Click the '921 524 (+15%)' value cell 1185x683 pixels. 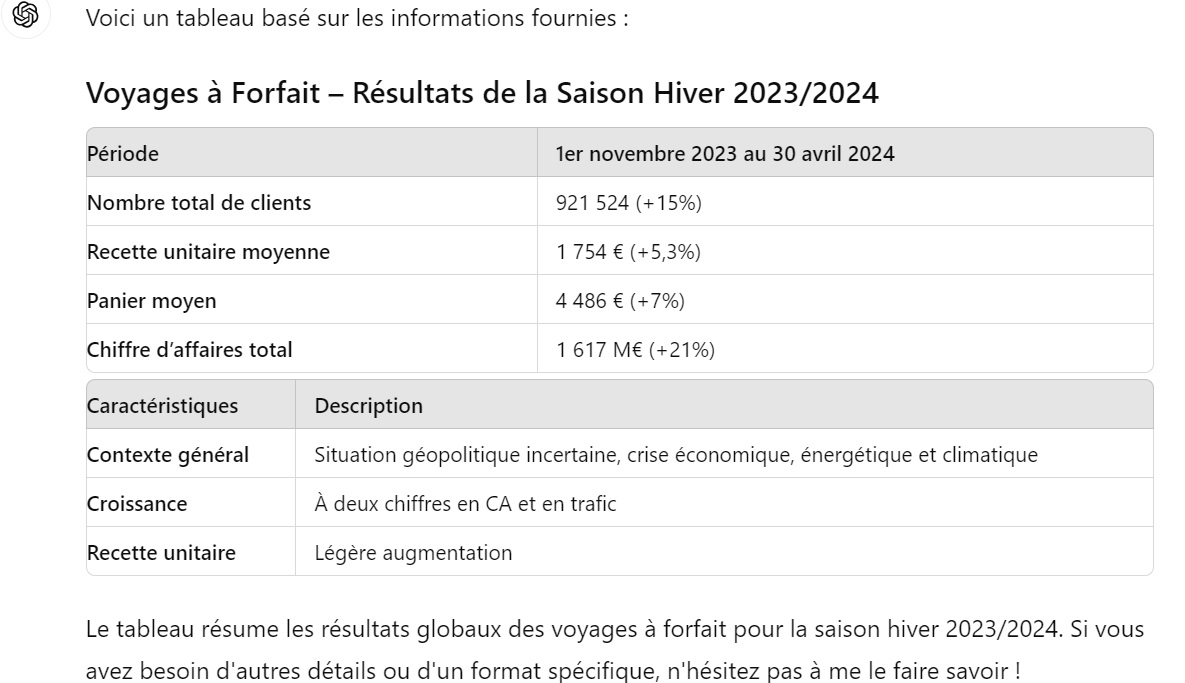coord(629,203)
